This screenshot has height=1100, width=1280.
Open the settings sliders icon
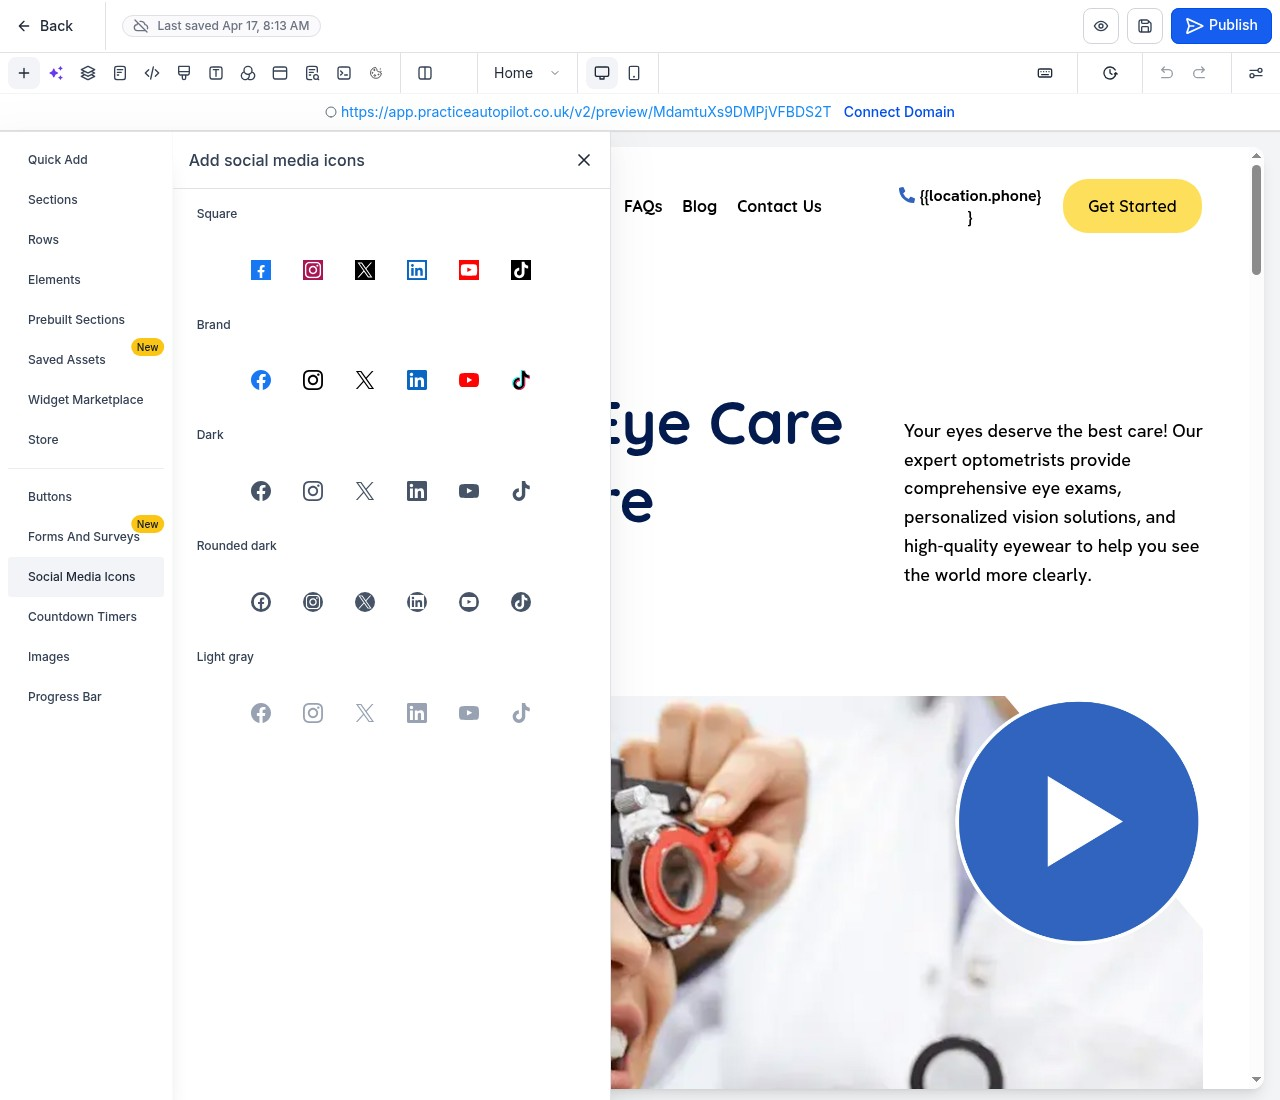pyautogui.click(x=1256, y=73)
